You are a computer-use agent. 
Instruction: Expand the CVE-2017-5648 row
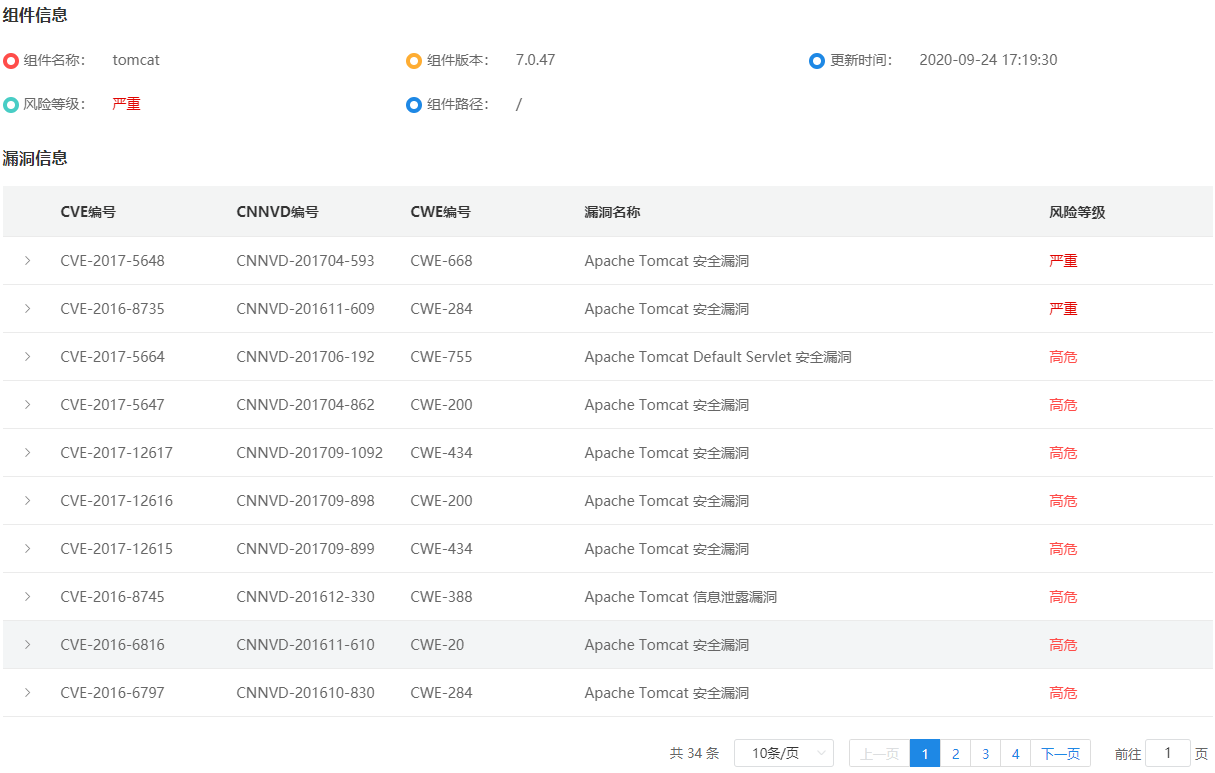click(27, 261)
